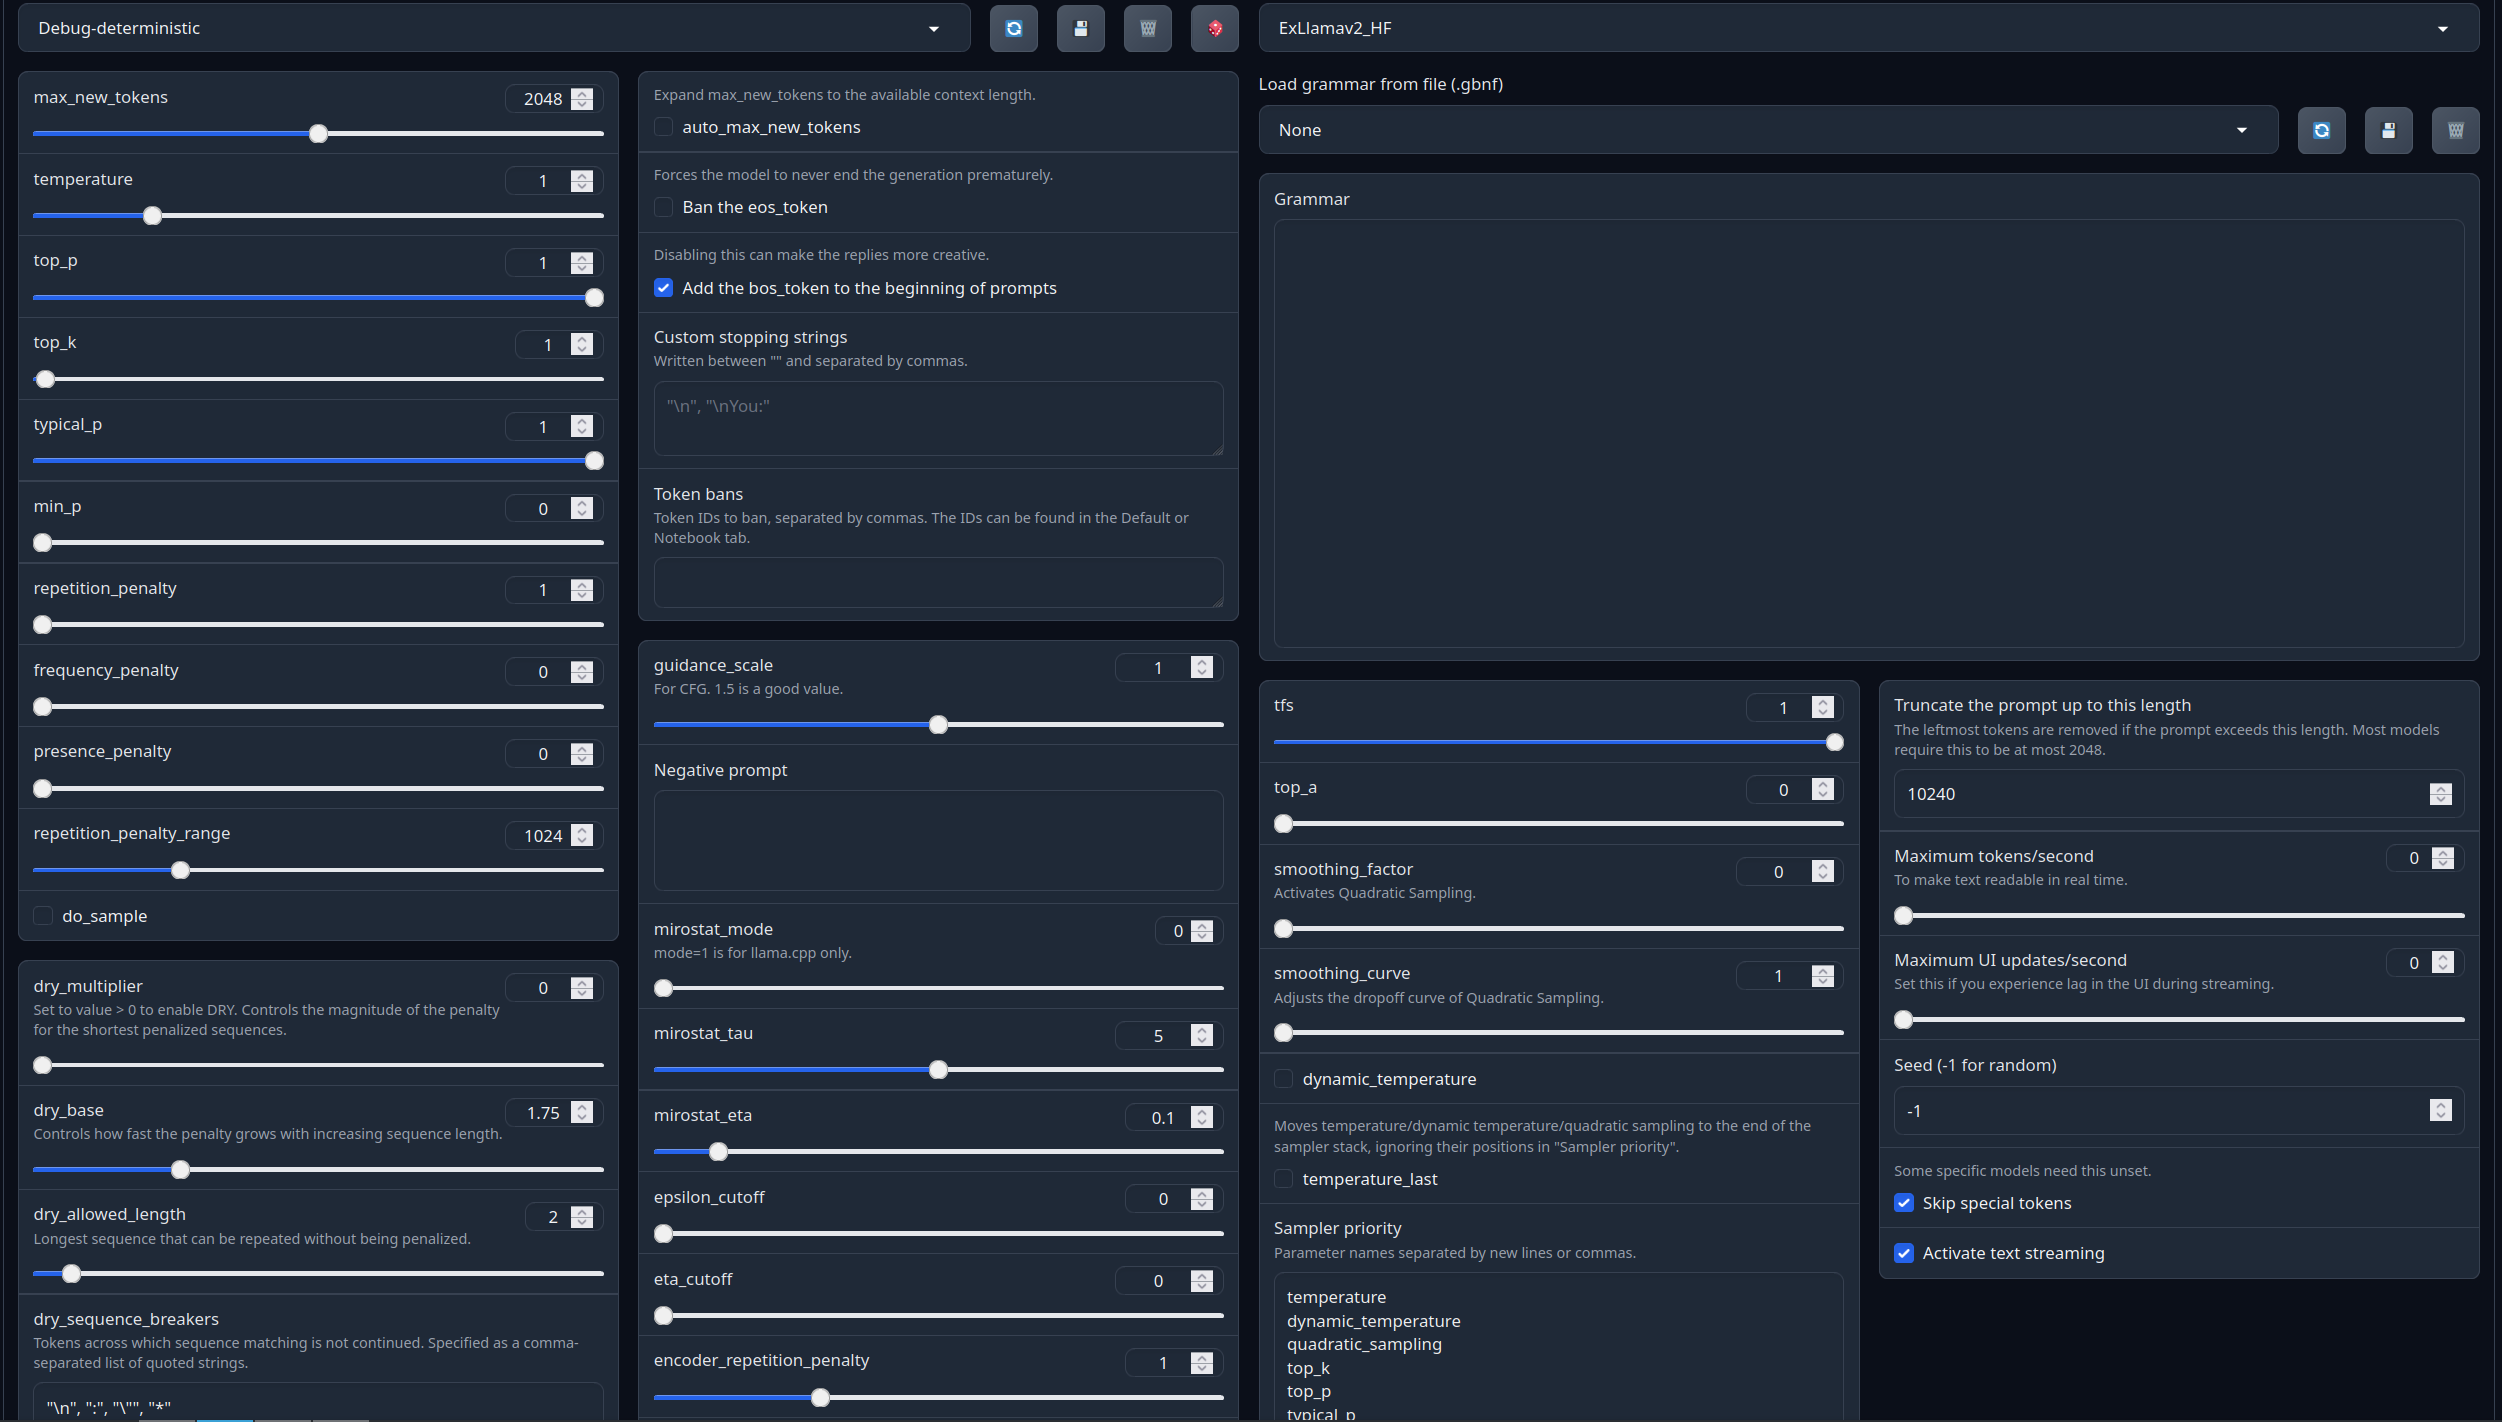Refresh the grammar file list
The image size is (2502, 1422).
(x=2321, y=130)
